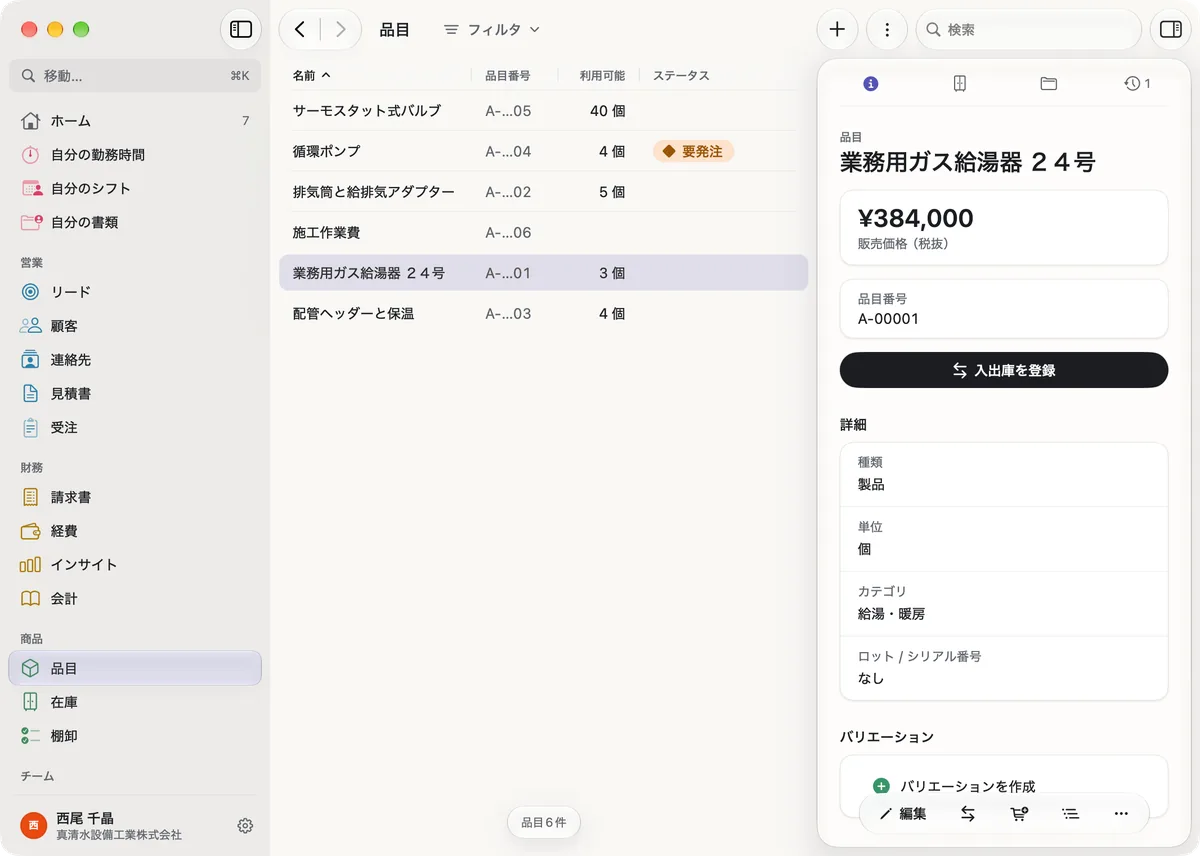This screenshot has height=856, width=1200.
Task: Go back with the left chevron
Action: pos(300,30)
